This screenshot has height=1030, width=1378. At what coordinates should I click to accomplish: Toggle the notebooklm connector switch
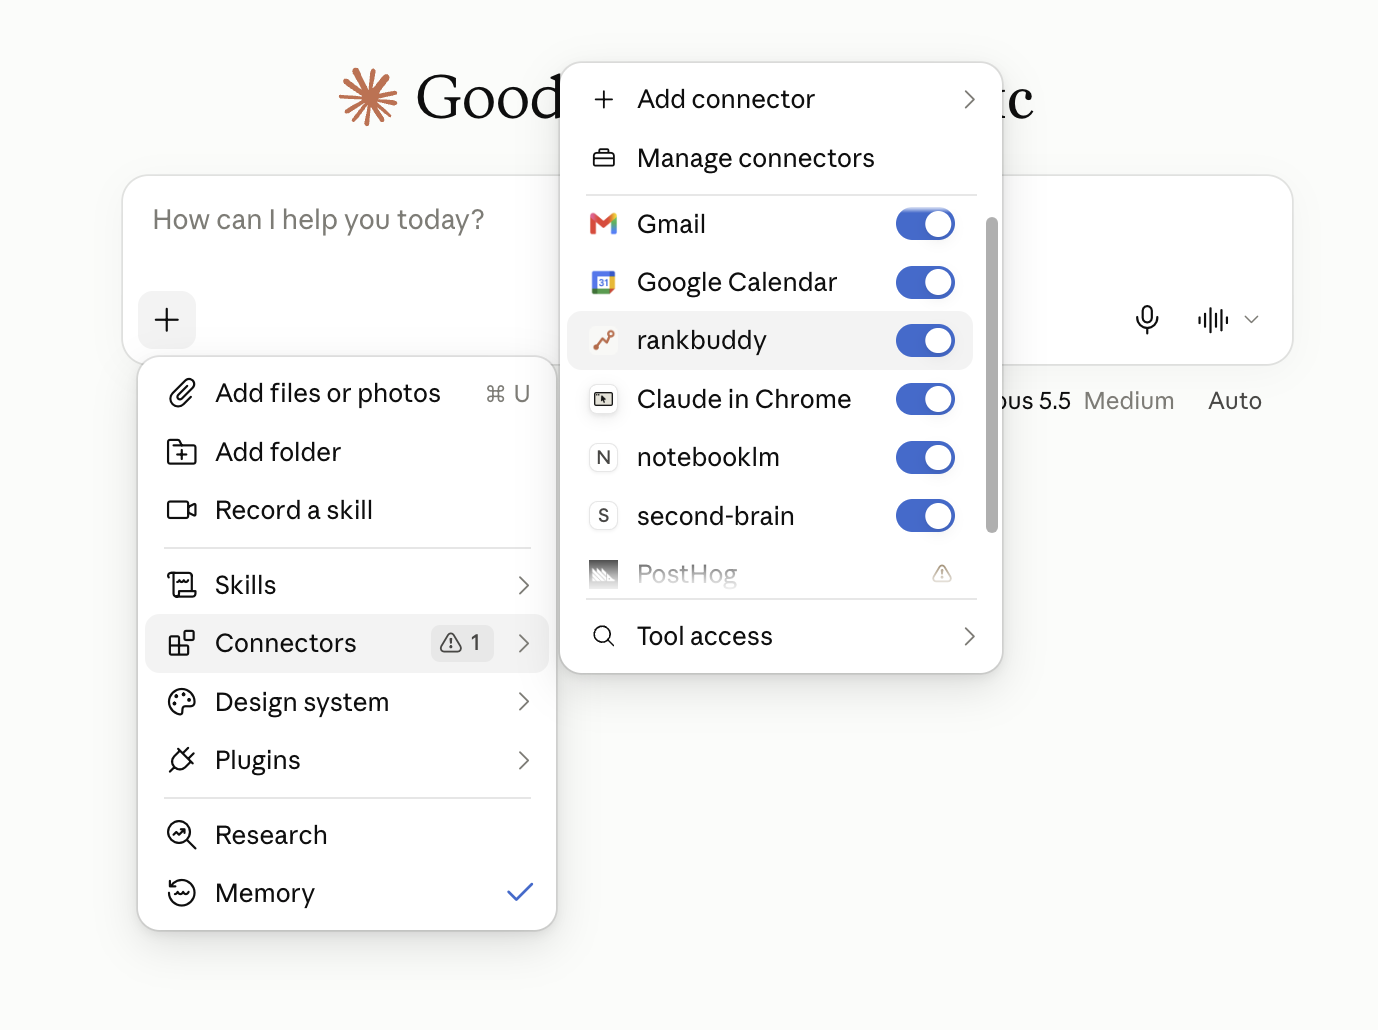(925, 457)
